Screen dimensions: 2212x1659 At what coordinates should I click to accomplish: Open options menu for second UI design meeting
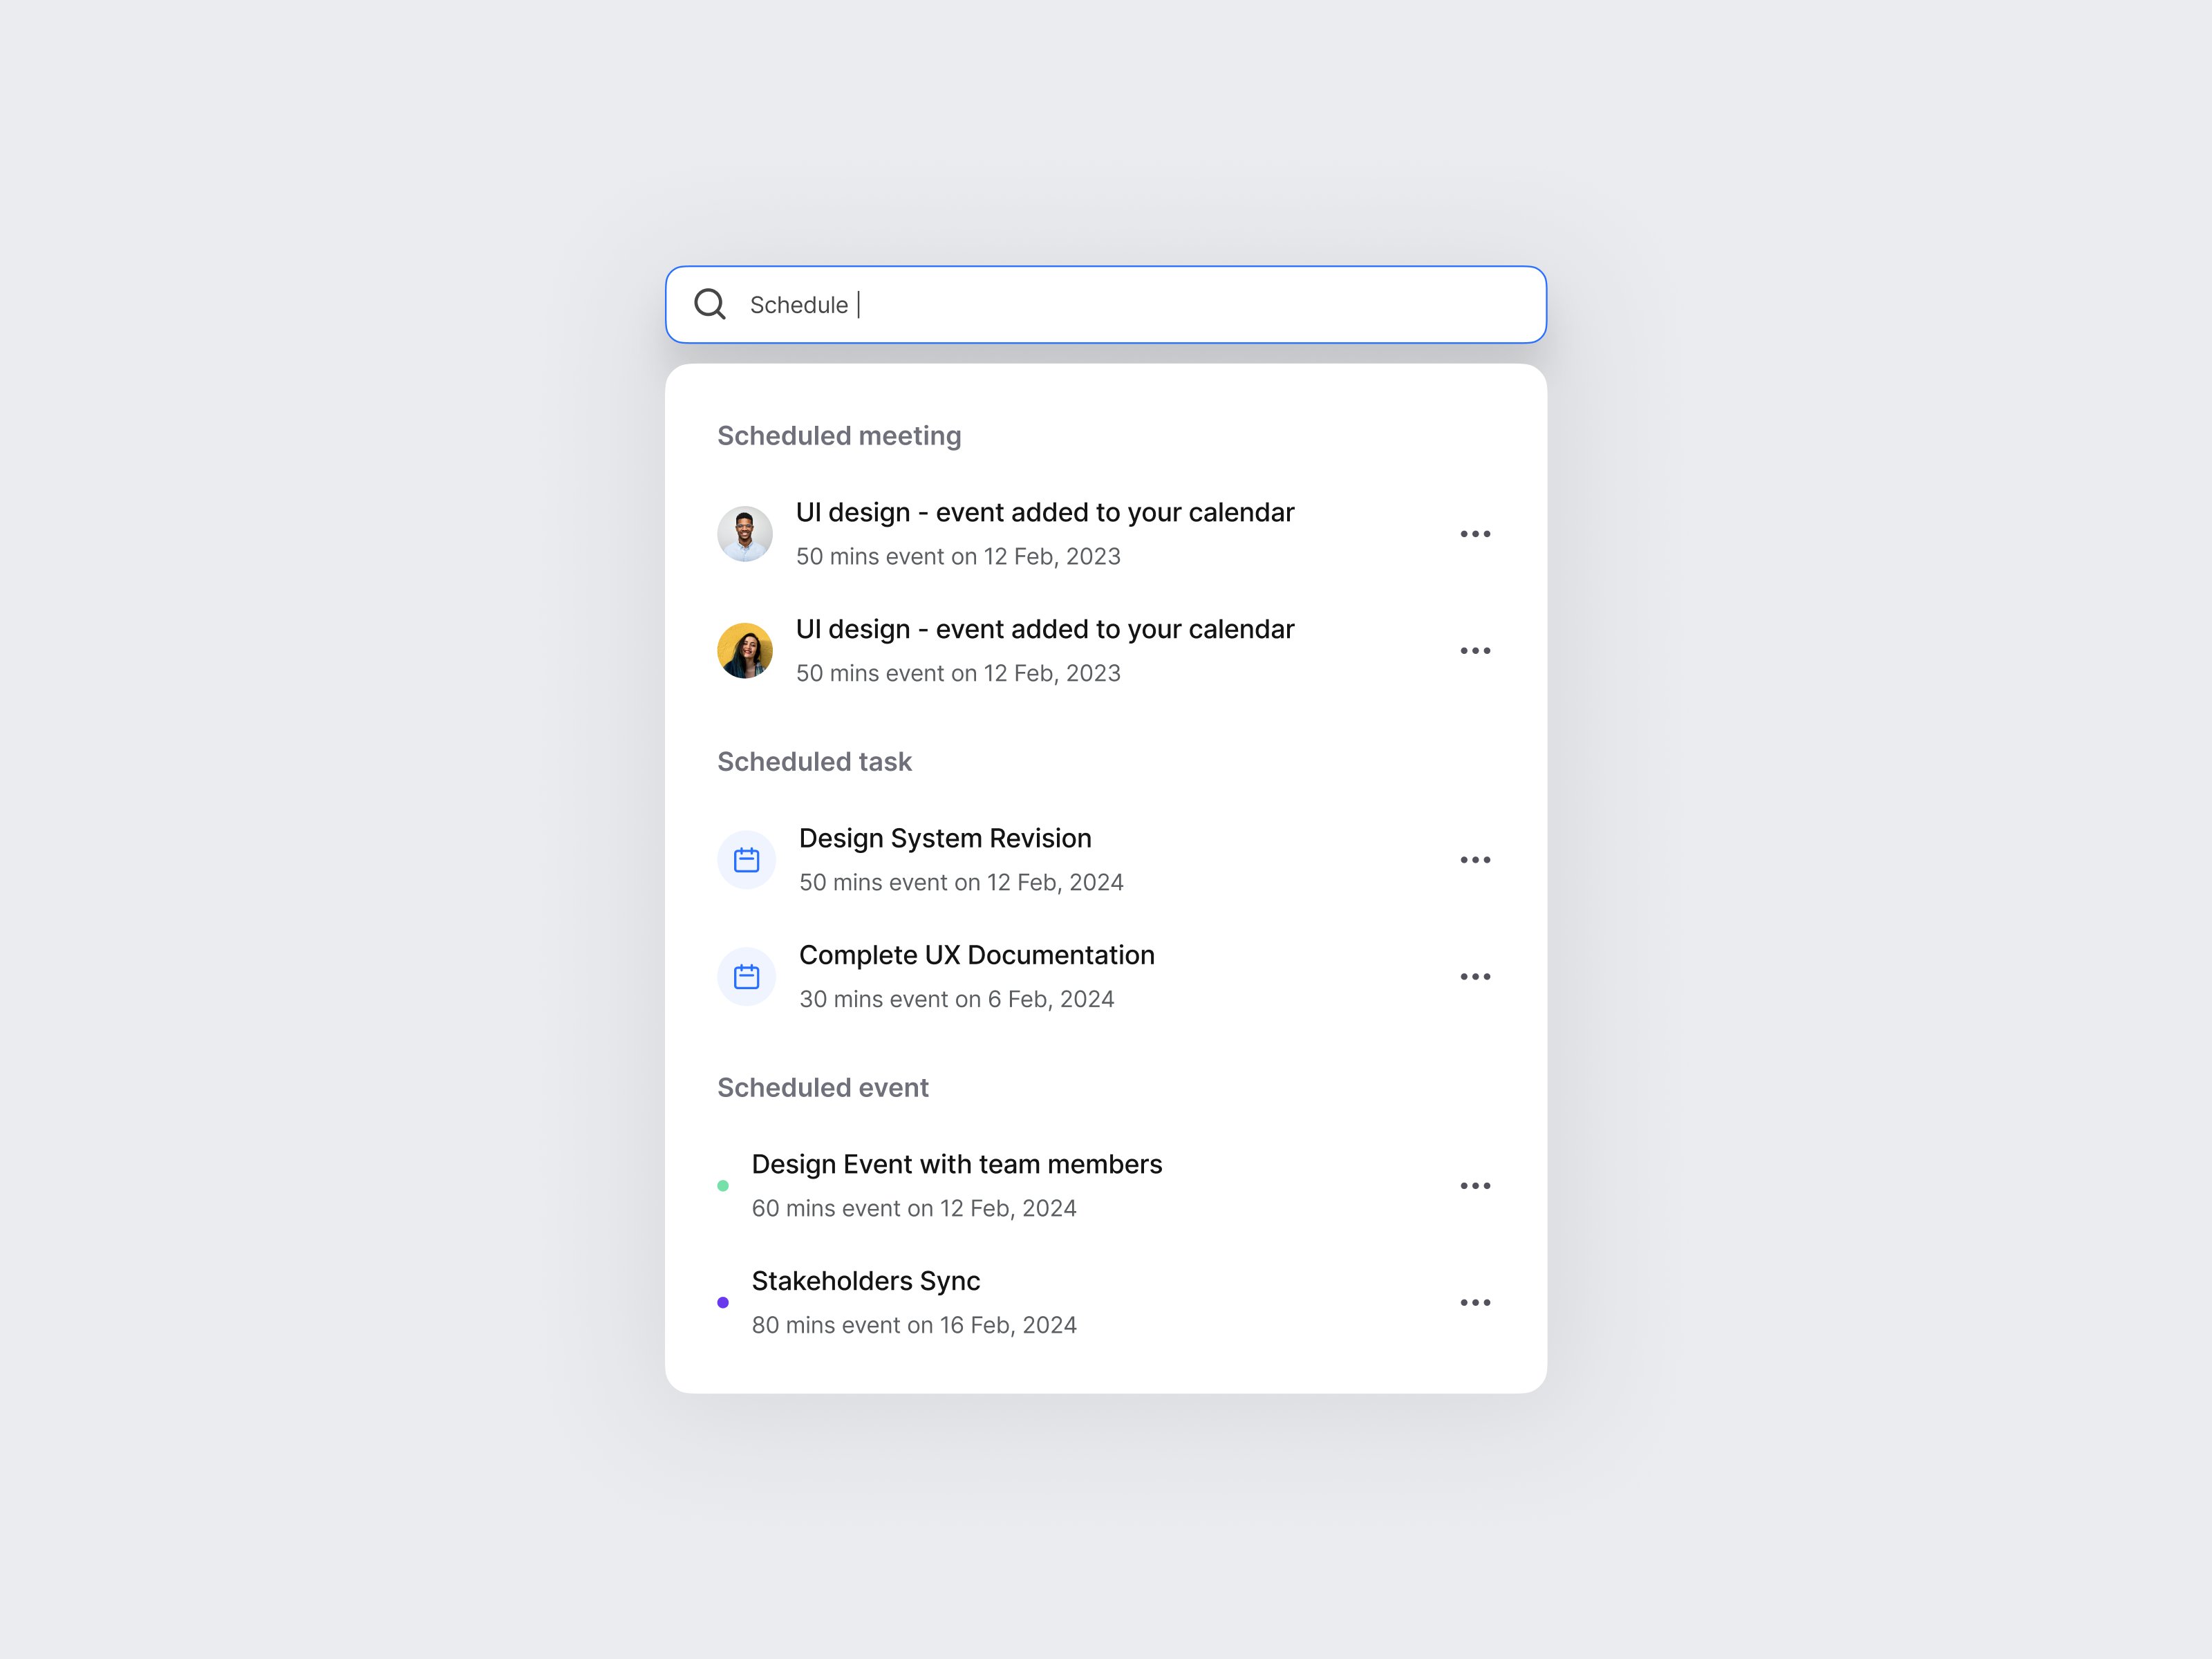(x=1475, y=650)
